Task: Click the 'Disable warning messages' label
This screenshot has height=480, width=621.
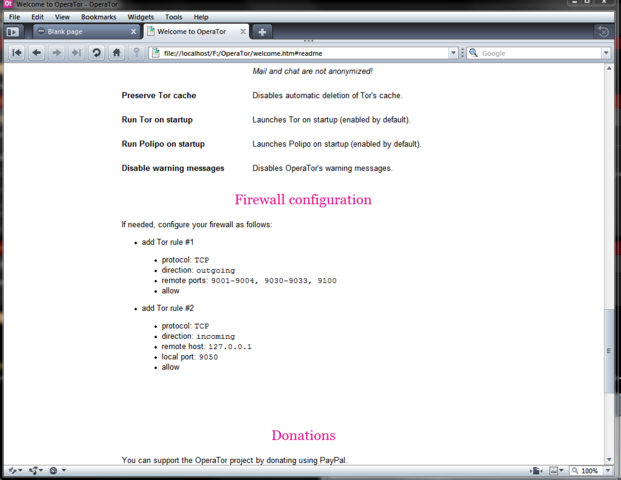Action: pyautogui.click(x=173, y=168)
